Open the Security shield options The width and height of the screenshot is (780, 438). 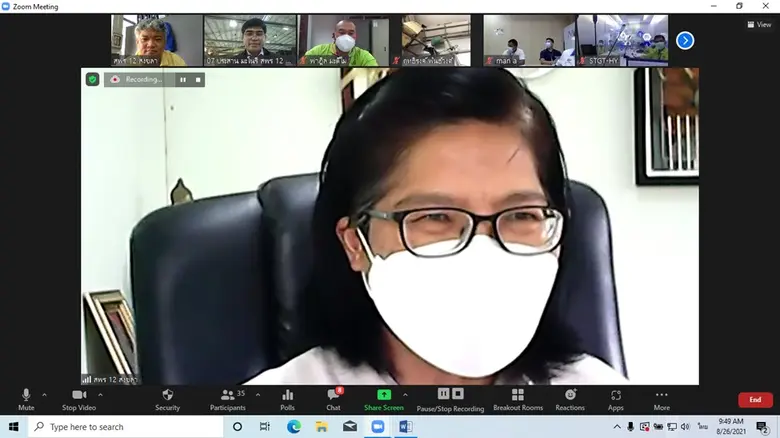tap(167, 397)
